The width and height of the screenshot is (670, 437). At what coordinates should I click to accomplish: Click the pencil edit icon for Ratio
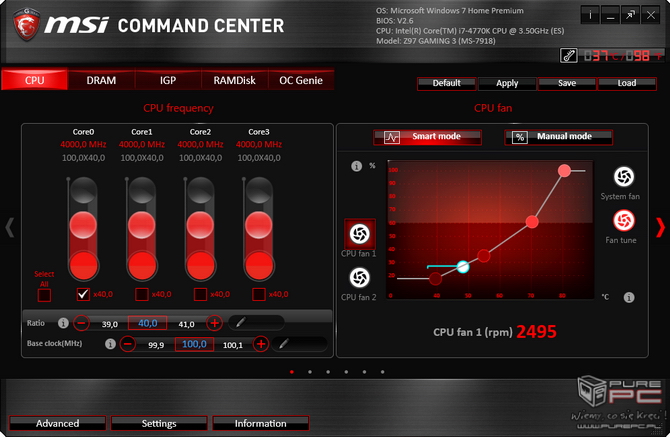coord(241,322)
